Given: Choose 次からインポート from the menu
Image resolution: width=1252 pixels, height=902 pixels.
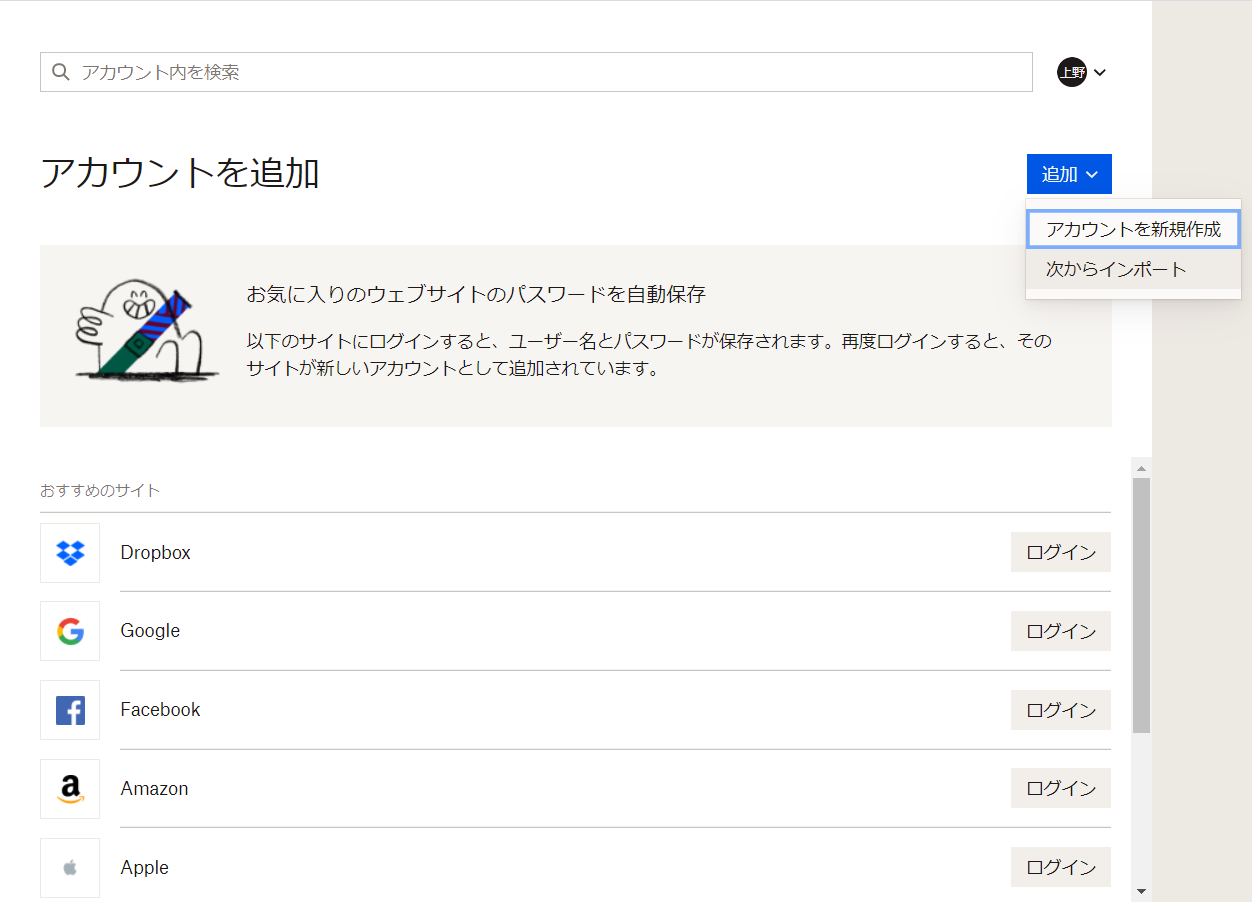Looking at the screenshot, I should 1133,269.
